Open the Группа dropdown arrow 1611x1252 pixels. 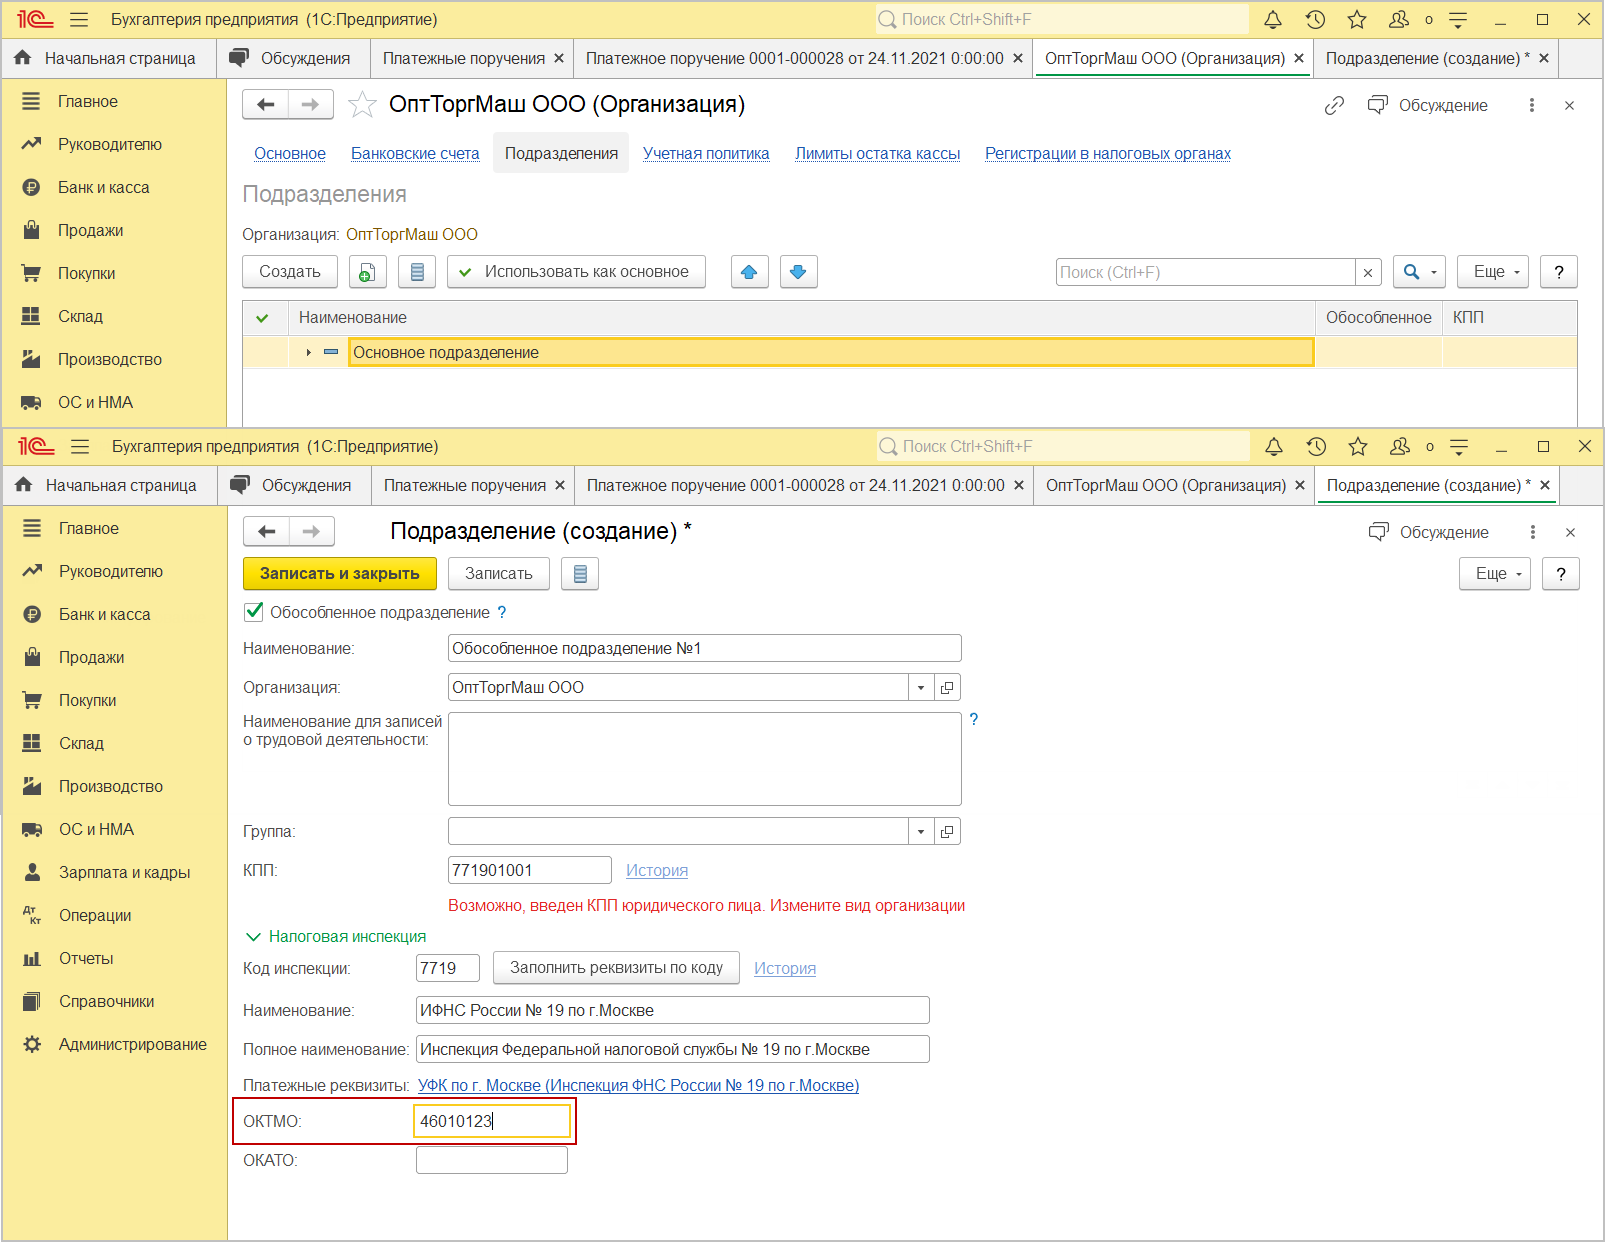coord(921,832)
